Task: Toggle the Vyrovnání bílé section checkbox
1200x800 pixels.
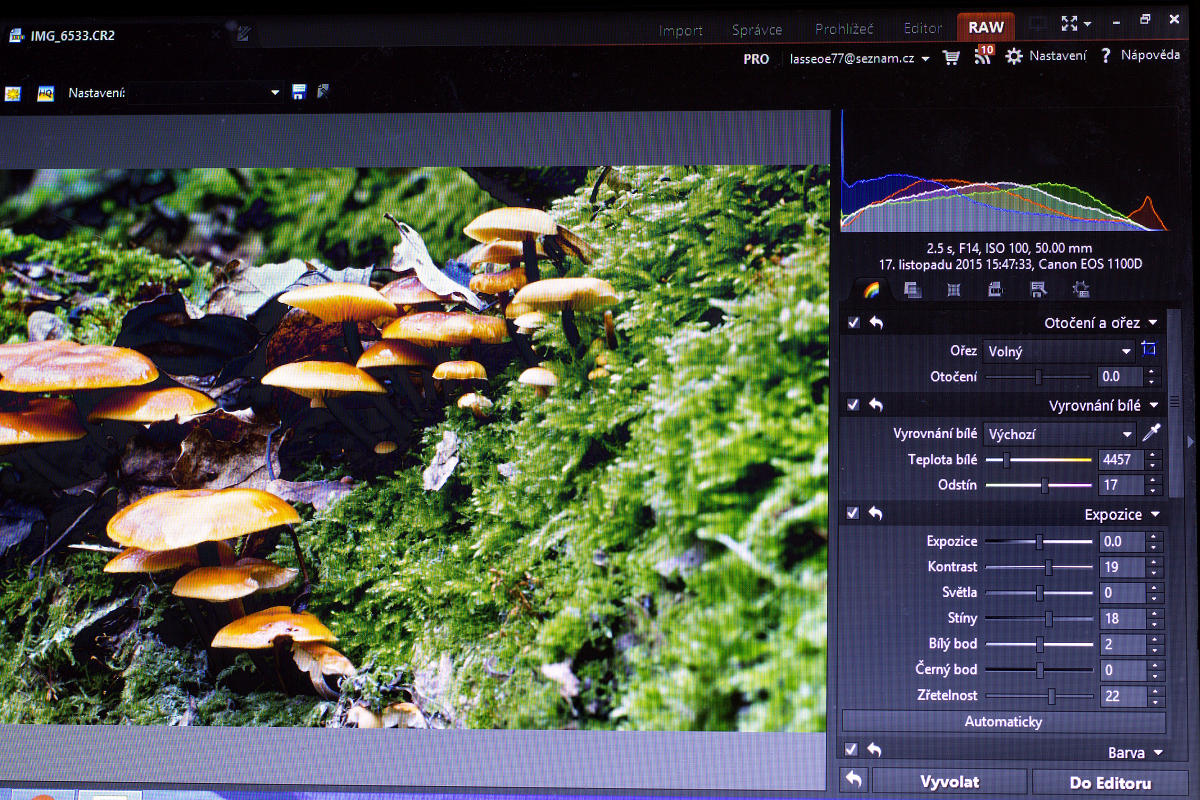Action: pyautogui.click(x=853, y=405)
